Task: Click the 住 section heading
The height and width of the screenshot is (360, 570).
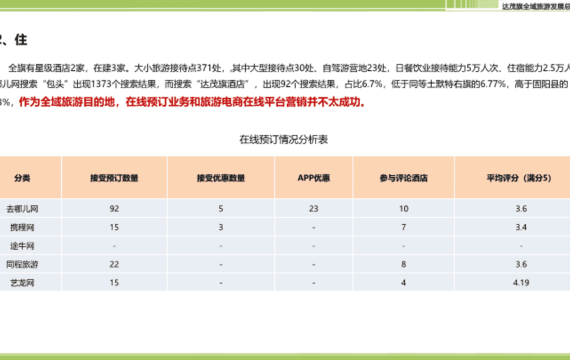Action: coord(21,40)
